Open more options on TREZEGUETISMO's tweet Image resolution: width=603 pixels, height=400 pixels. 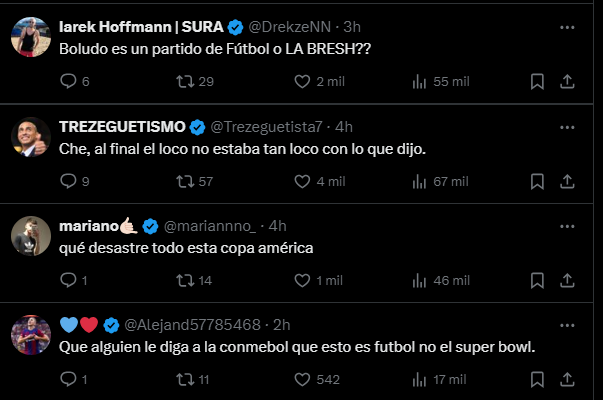[x=567, y=127]
